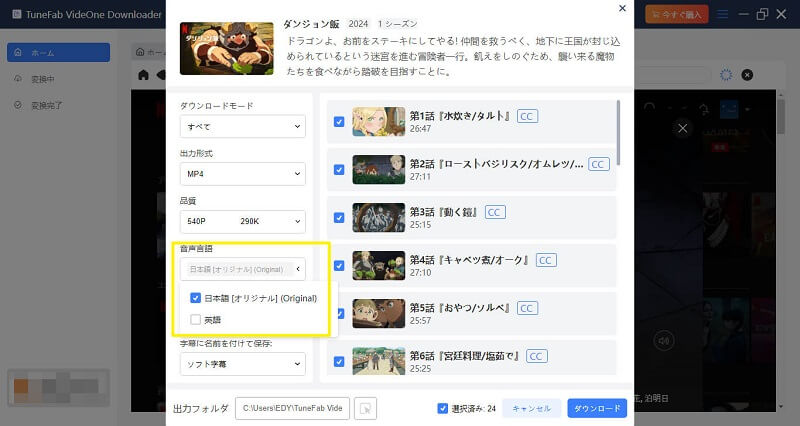
Task: Open the 品質 dropdown showing 540P 290K
Action: (x=242, y=221)
